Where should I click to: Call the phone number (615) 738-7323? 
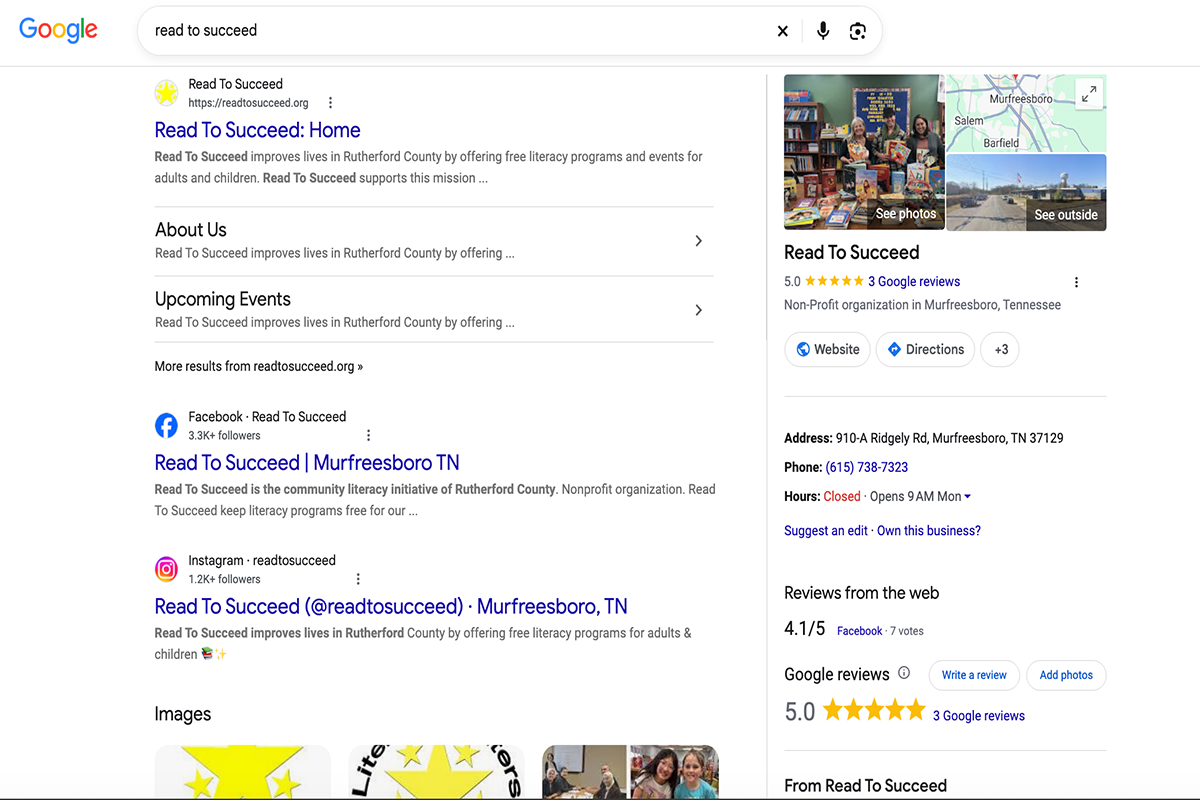tap(867, 467)
